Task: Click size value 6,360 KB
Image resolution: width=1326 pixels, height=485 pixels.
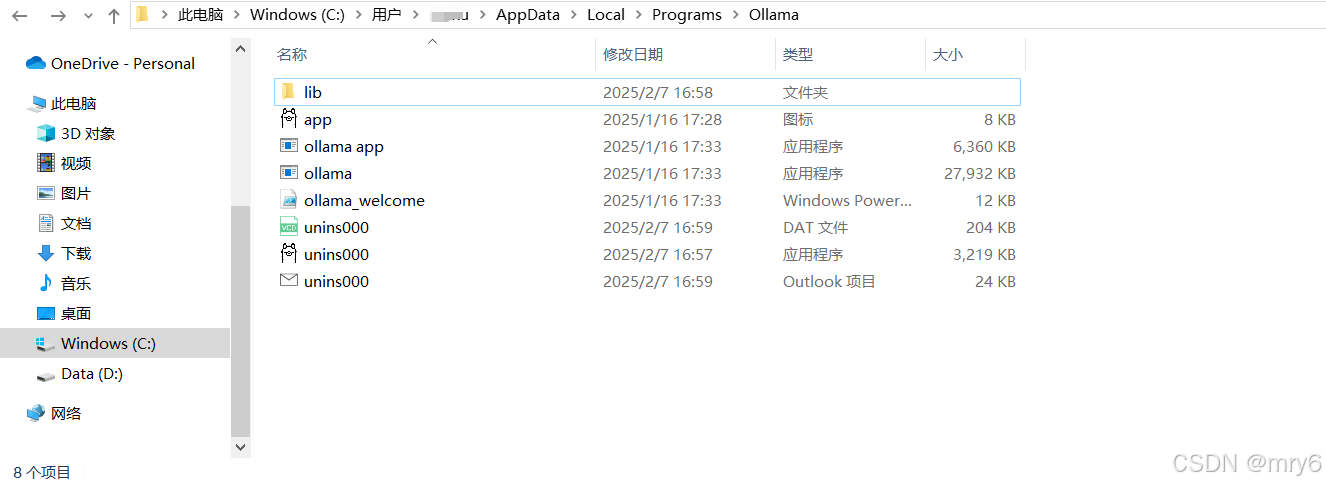Action: tap(984, 147)
